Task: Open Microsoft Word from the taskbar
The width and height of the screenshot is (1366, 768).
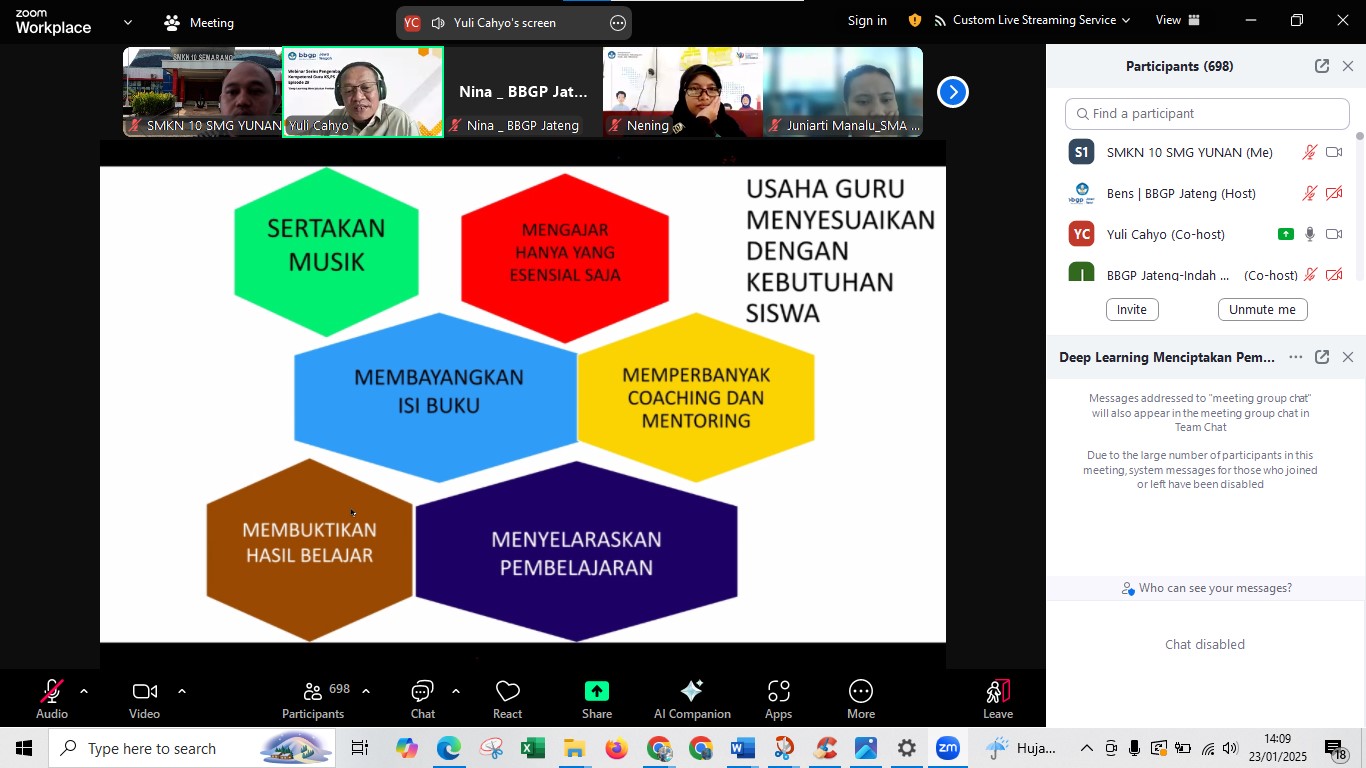Action: pyautogui.click(x=742, y=748)
